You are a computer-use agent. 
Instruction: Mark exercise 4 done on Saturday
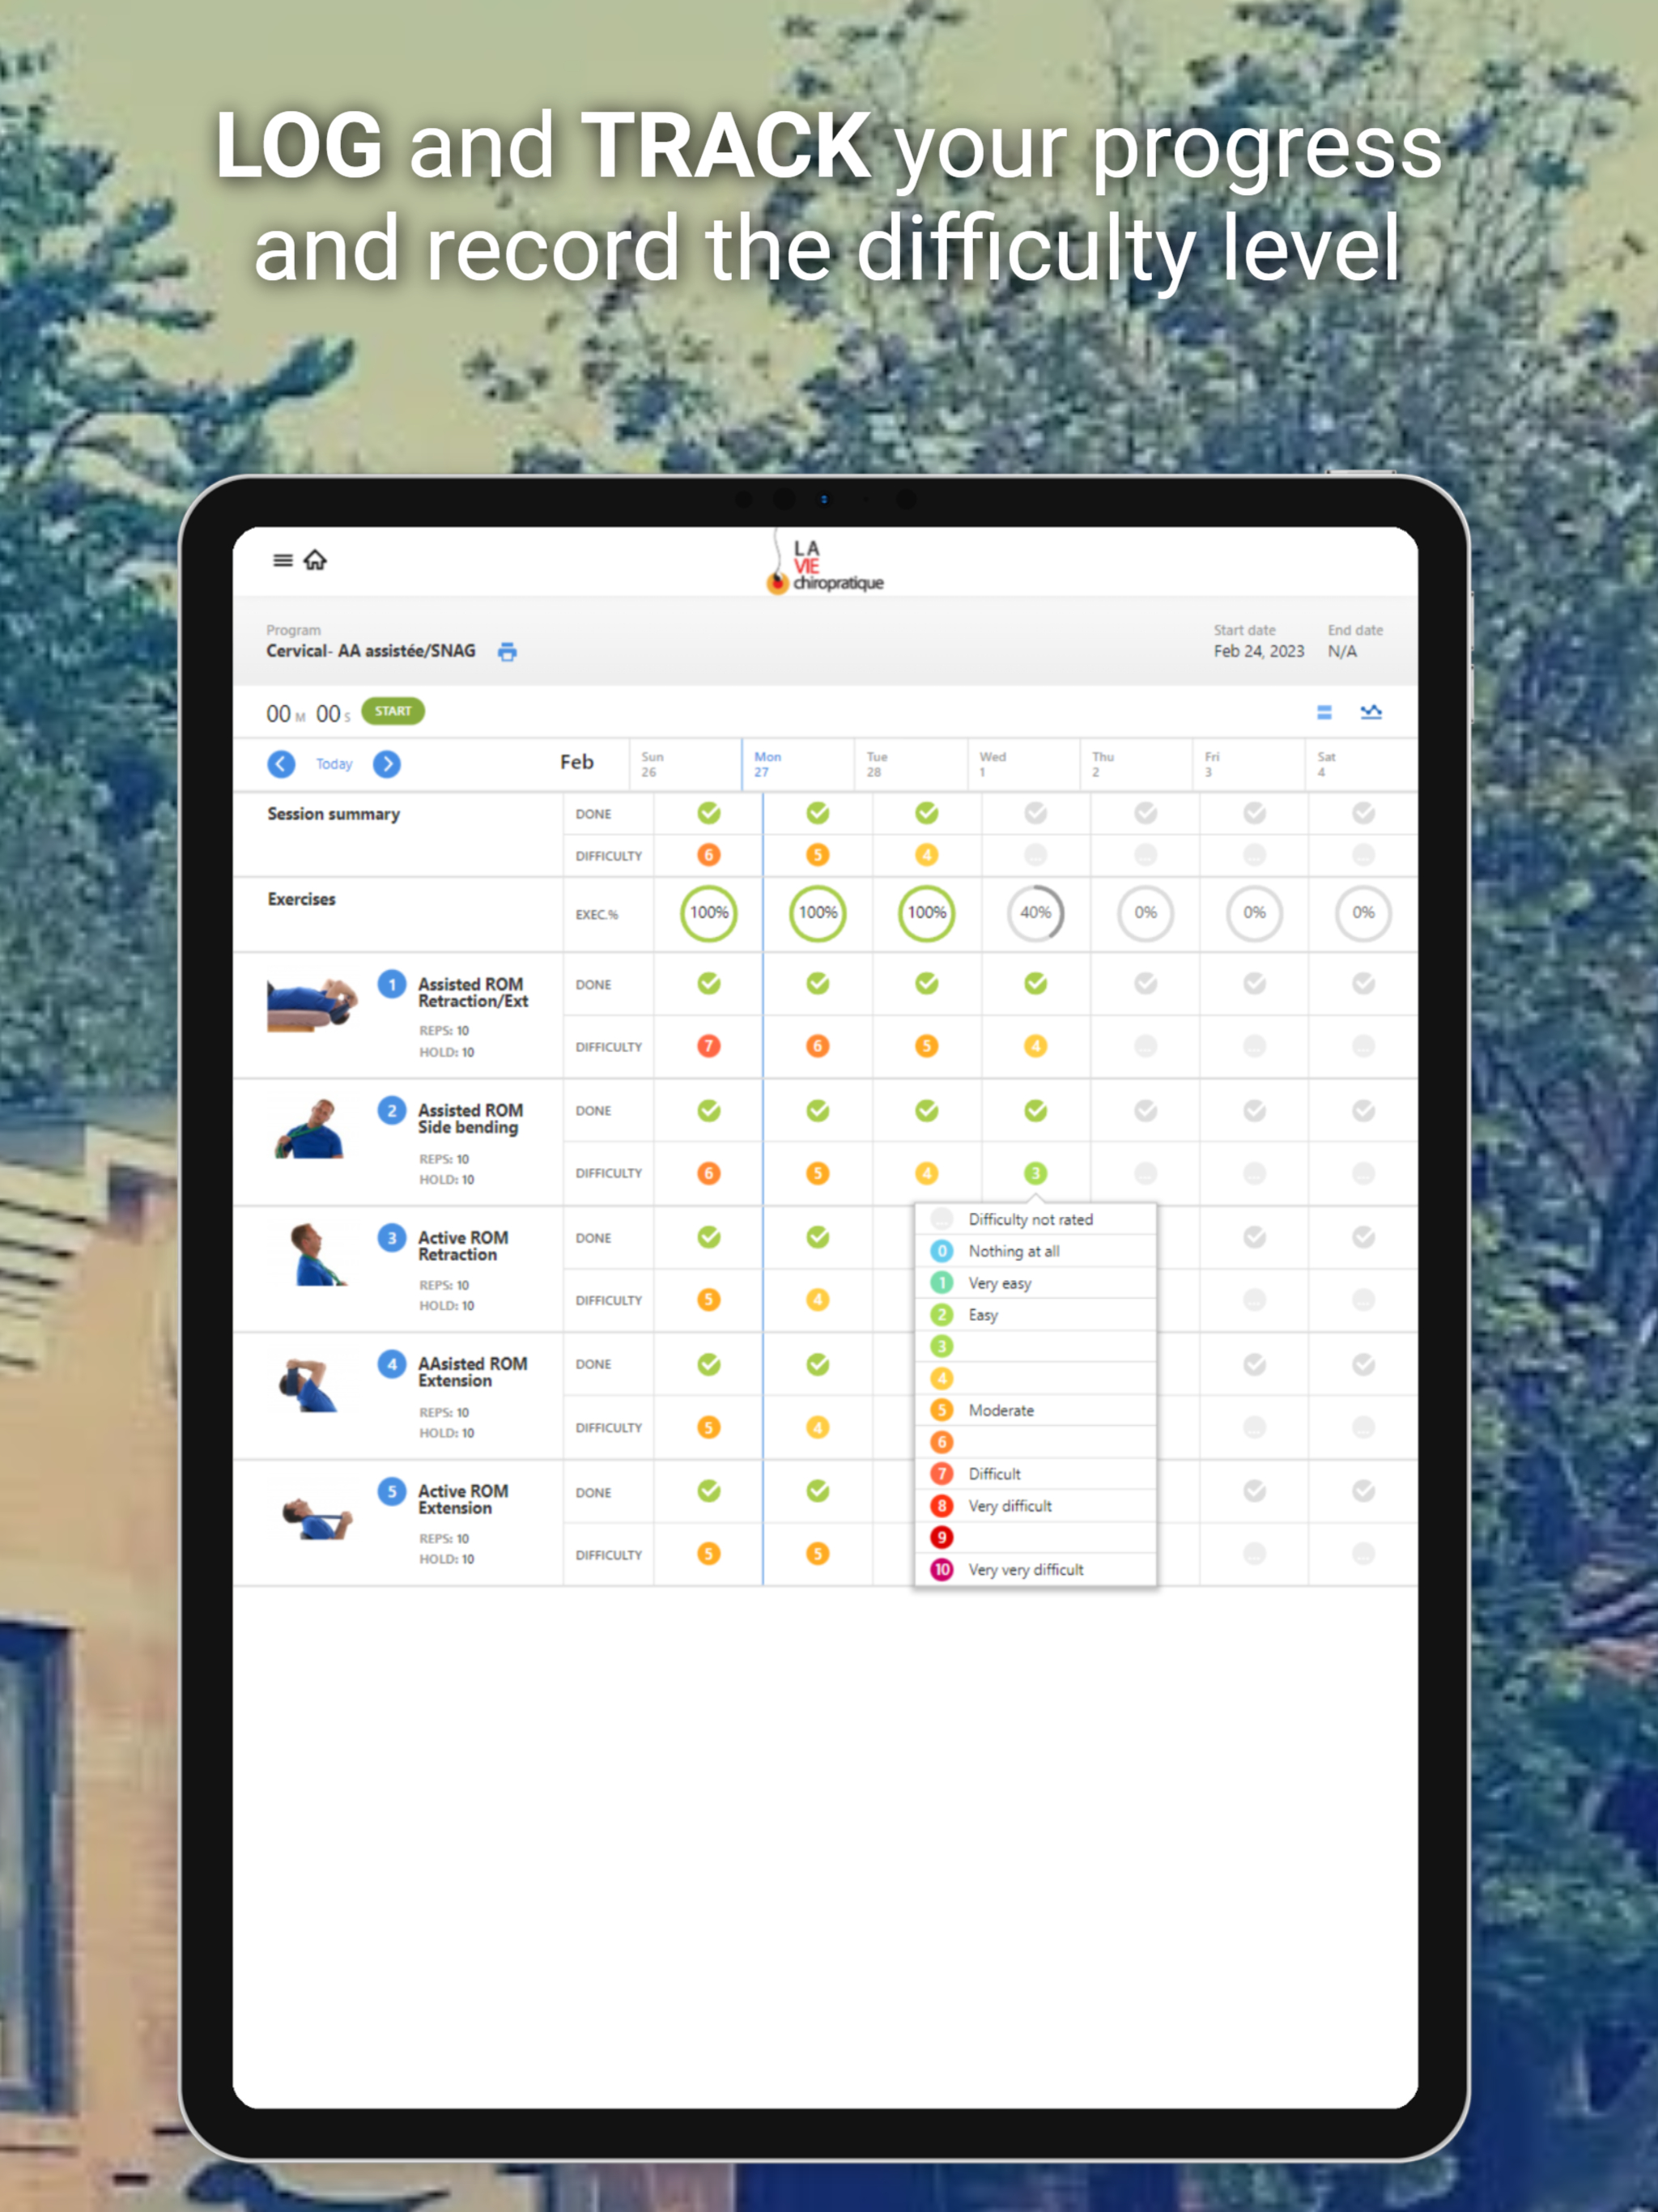(x=1363, y=1364)
